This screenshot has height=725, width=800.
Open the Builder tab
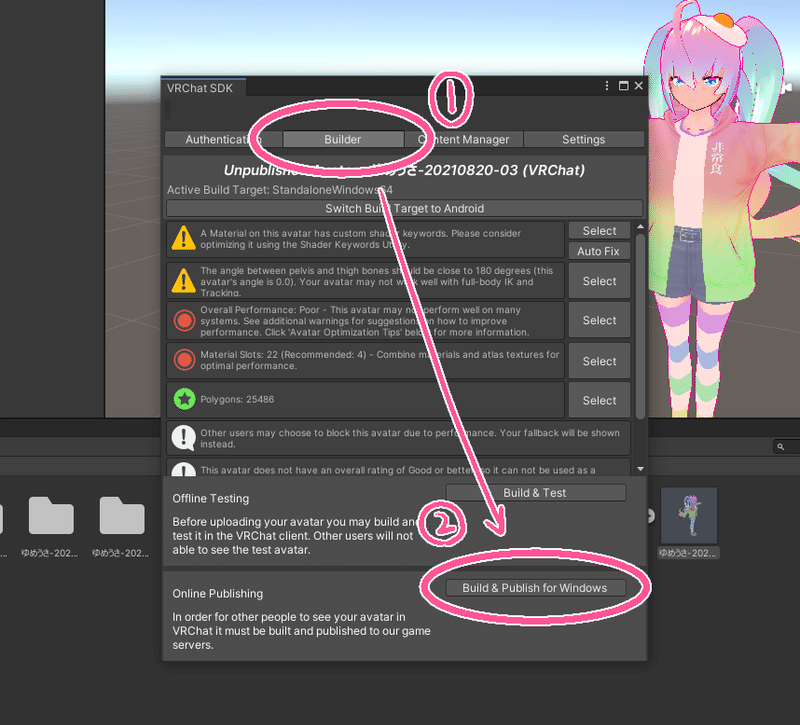(342, 139)
